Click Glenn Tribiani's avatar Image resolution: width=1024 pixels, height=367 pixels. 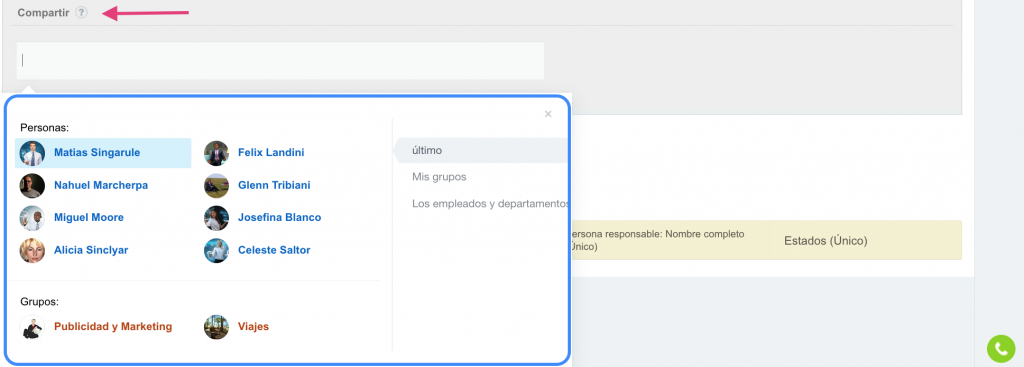pyautogui.click(x=216, y=185)
